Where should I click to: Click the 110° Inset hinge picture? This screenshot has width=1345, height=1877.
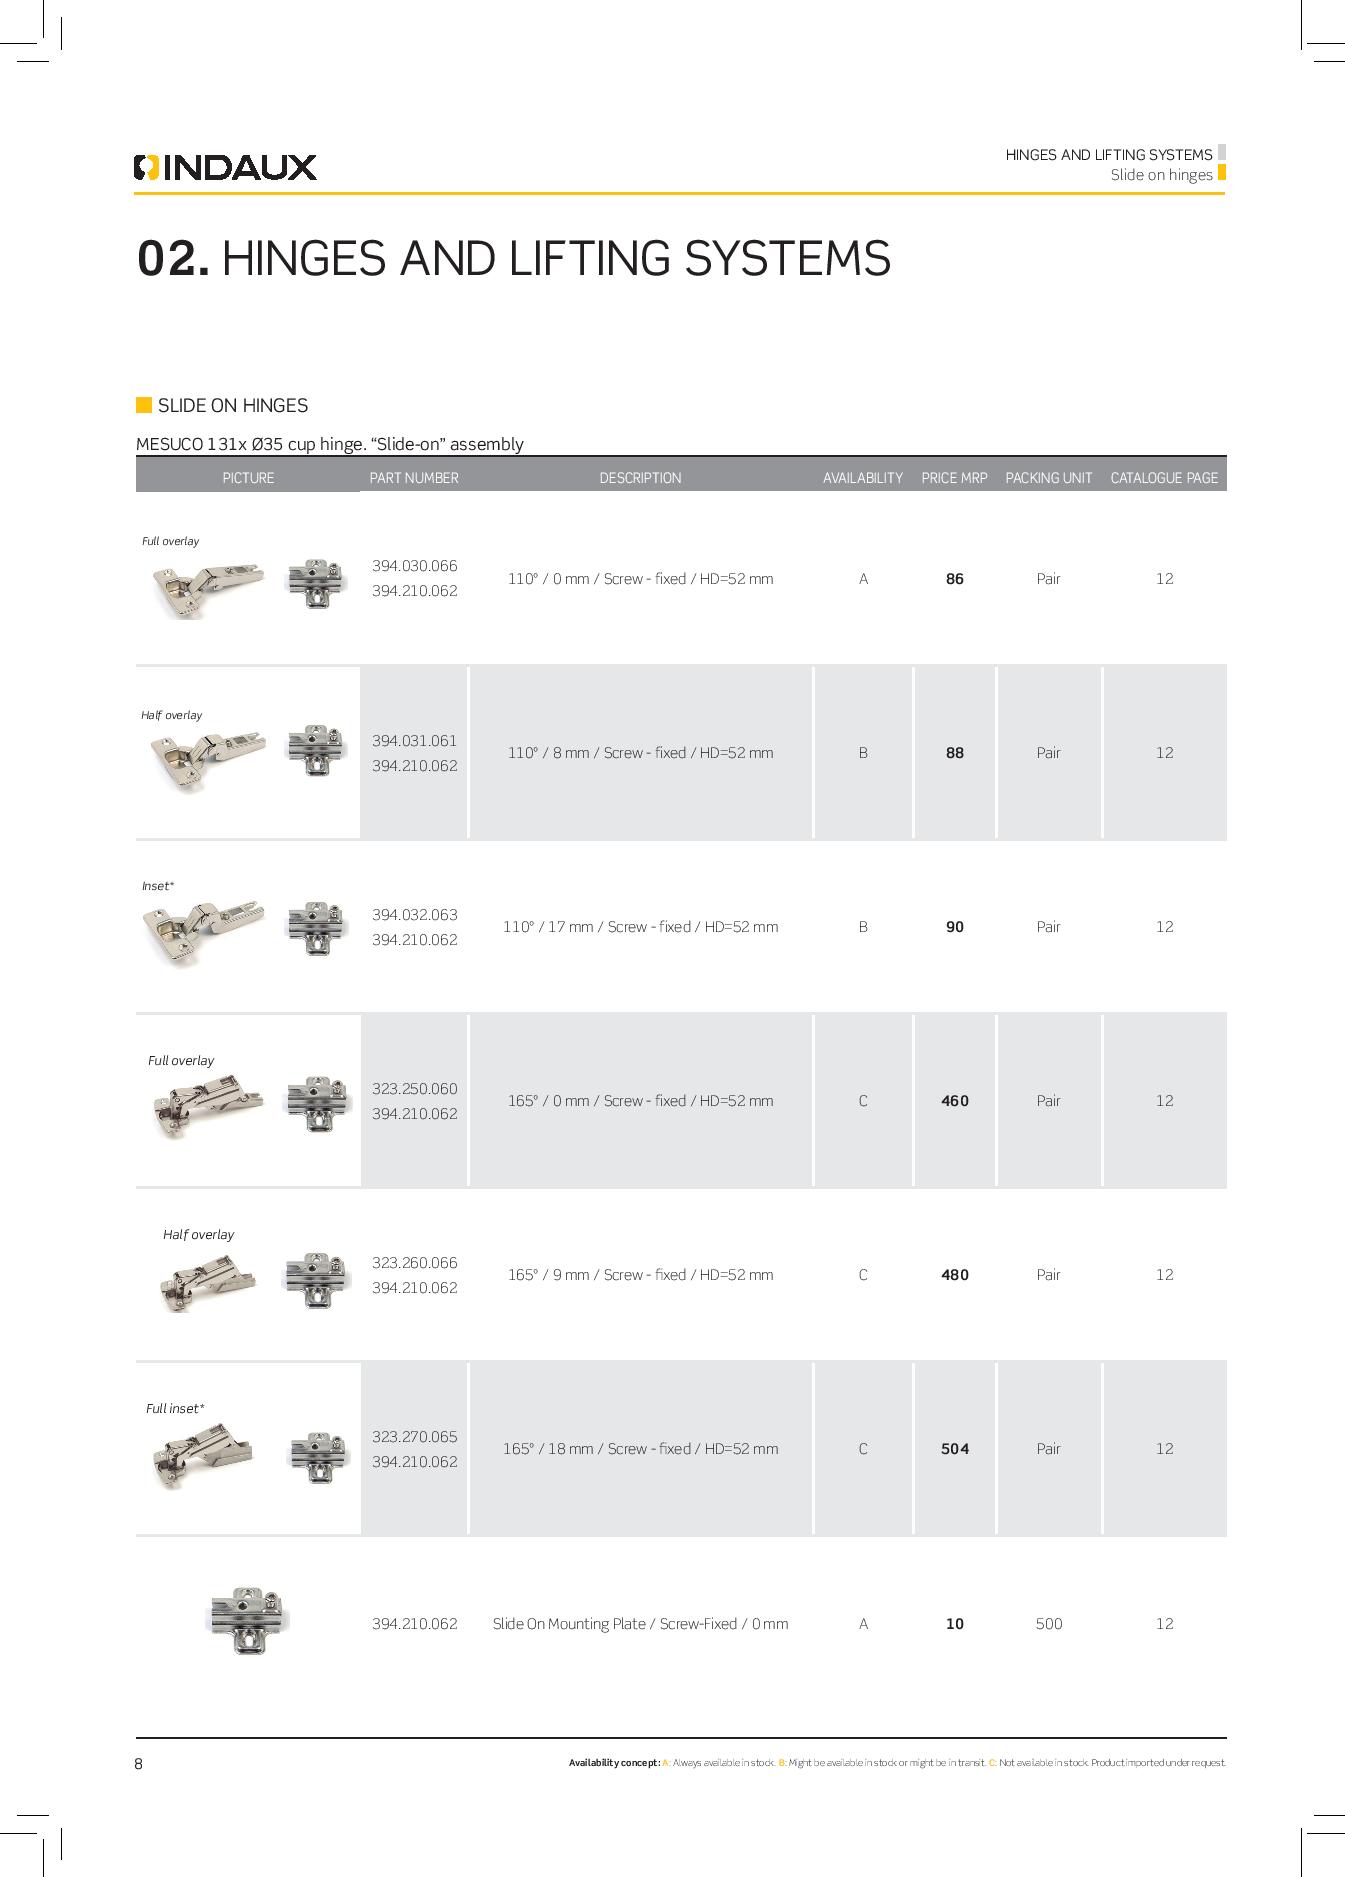205,929
